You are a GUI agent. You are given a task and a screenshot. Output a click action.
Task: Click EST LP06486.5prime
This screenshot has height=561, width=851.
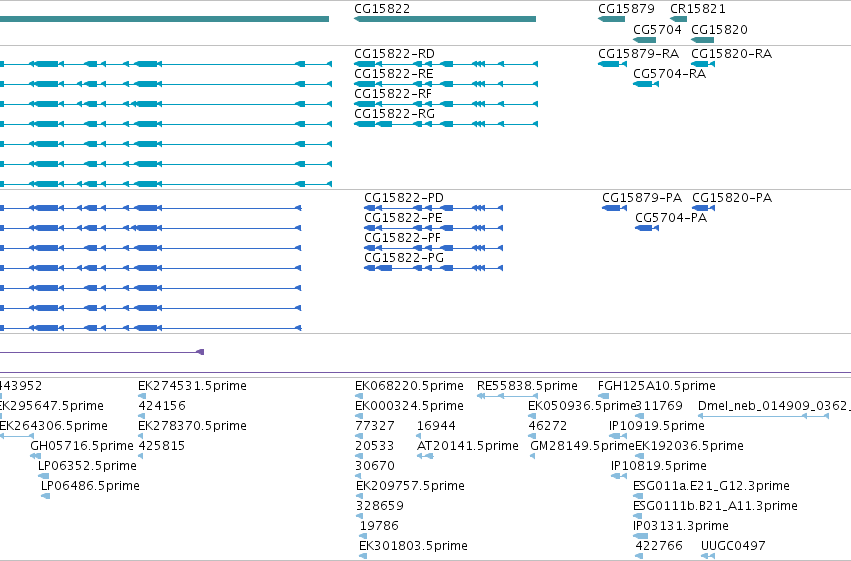coord(90,486)
